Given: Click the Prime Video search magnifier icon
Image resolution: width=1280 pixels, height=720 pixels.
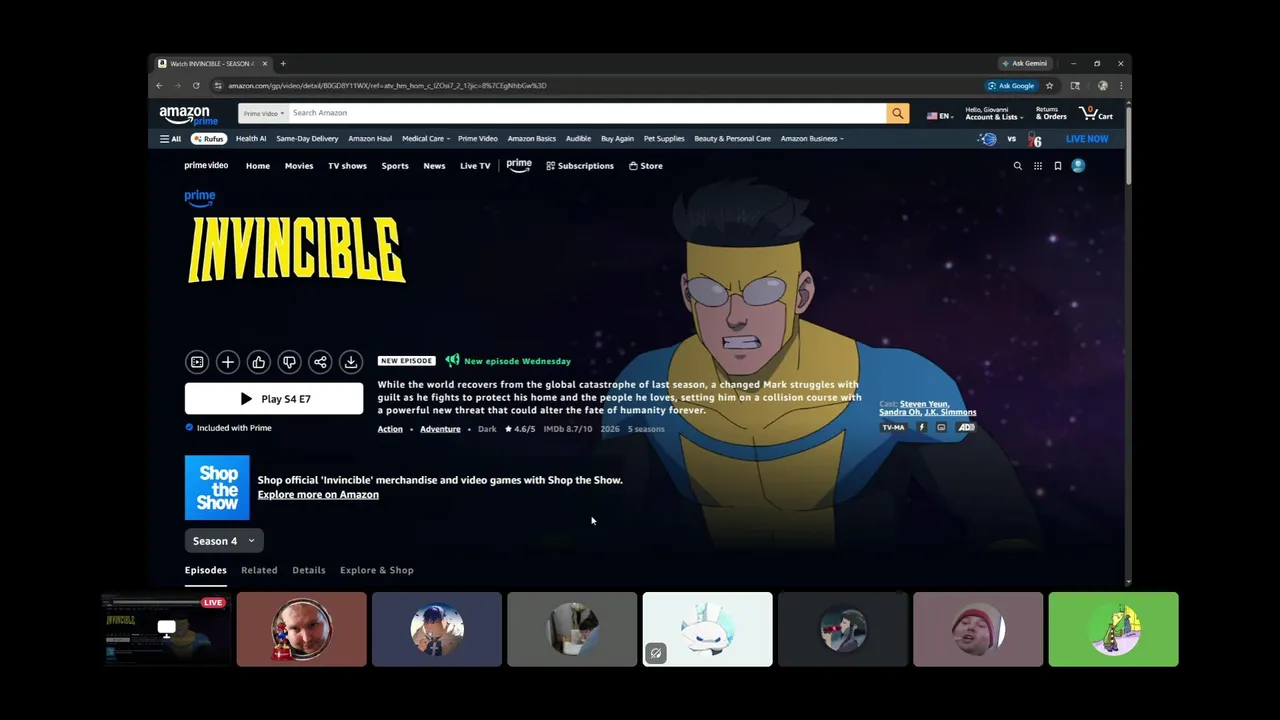Looking at the screenshot, I should (1018, 166).
